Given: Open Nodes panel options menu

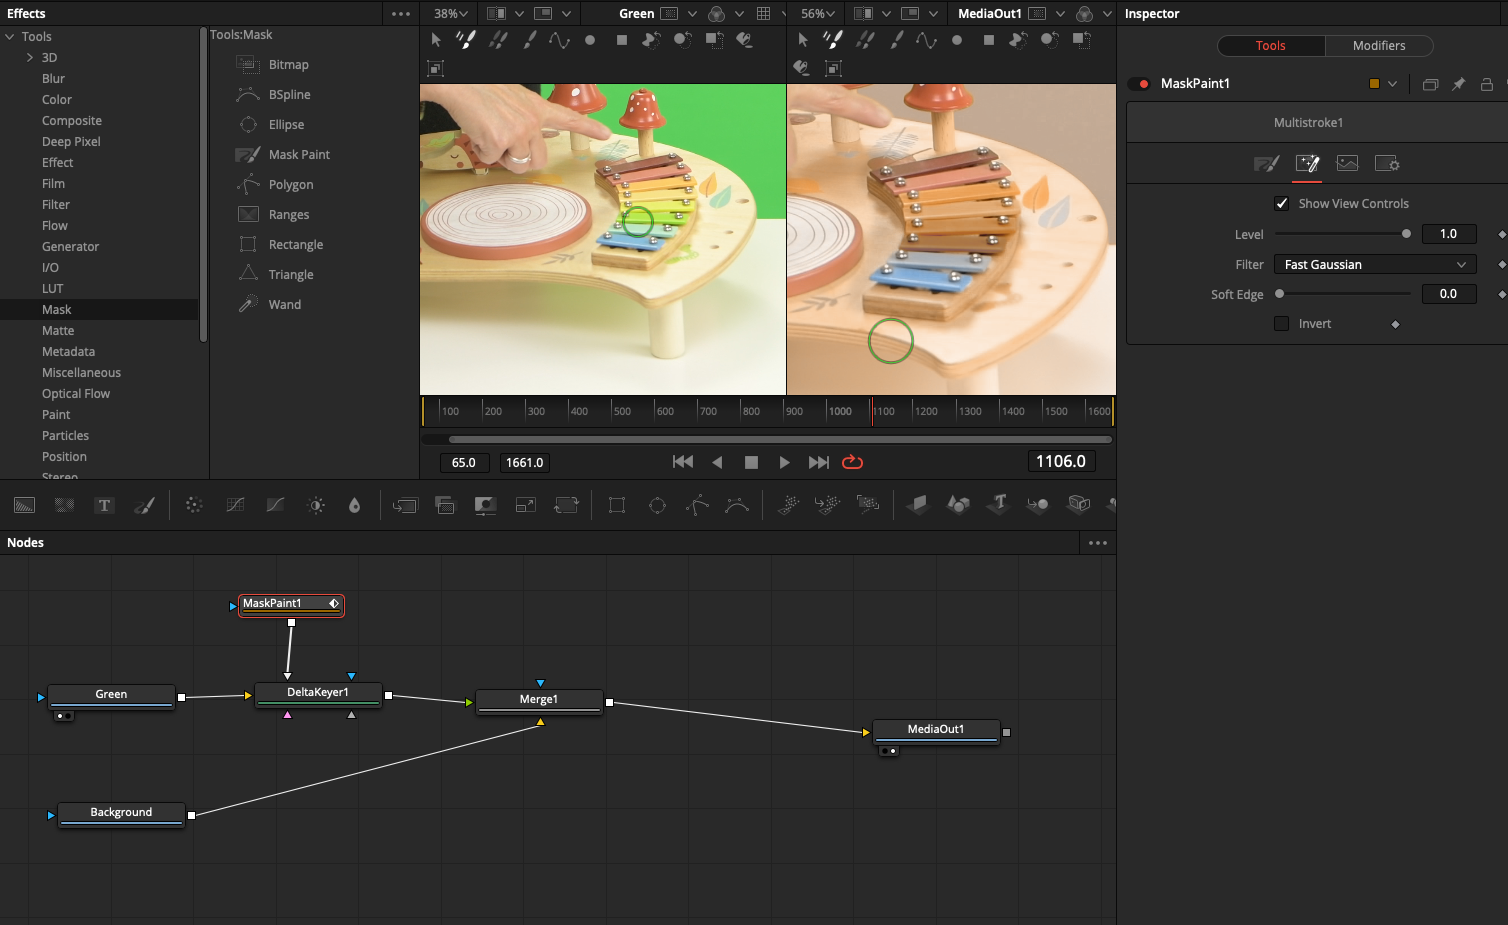Looking at the screenshot, I should 1098,543.
